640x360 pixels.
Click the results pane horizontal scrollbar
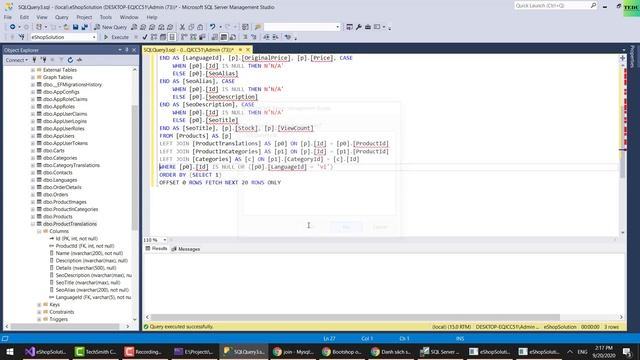[x=355, y=317]
